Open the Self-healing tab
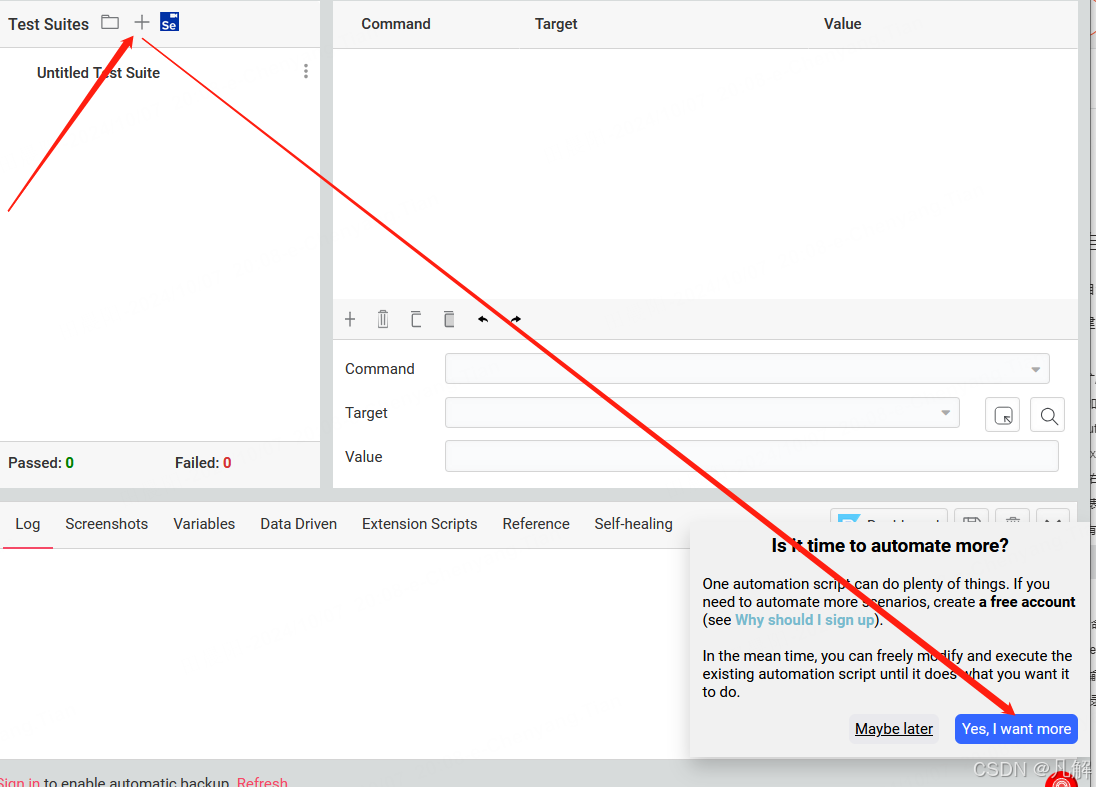 pos(634,524)
